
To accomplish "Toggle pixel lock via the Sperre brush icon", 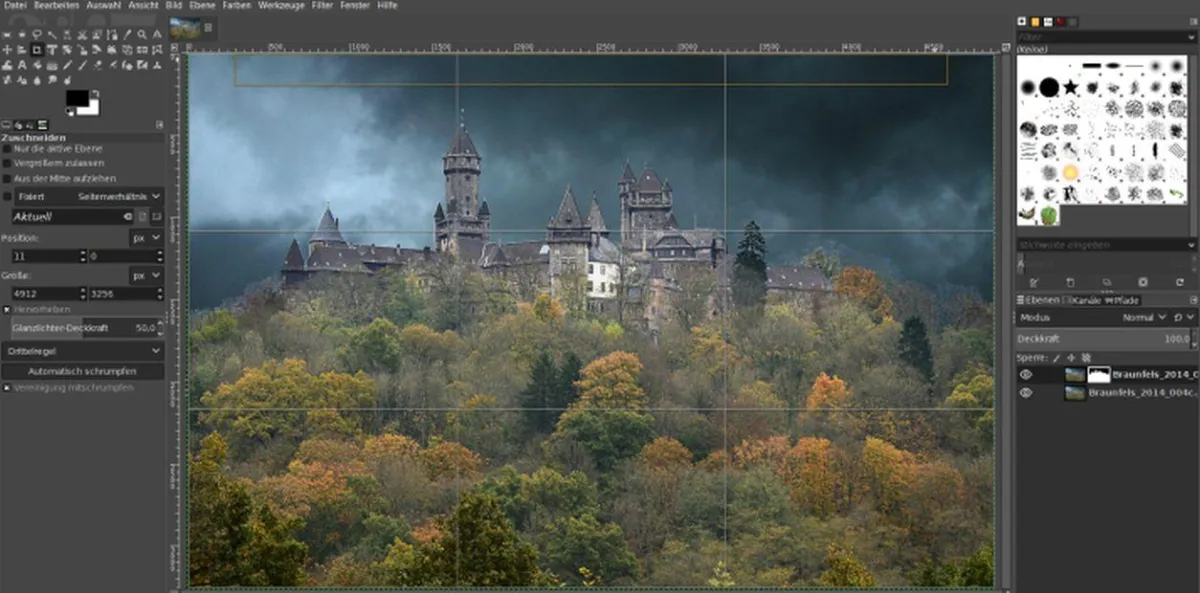I will tap(1054, 358).
